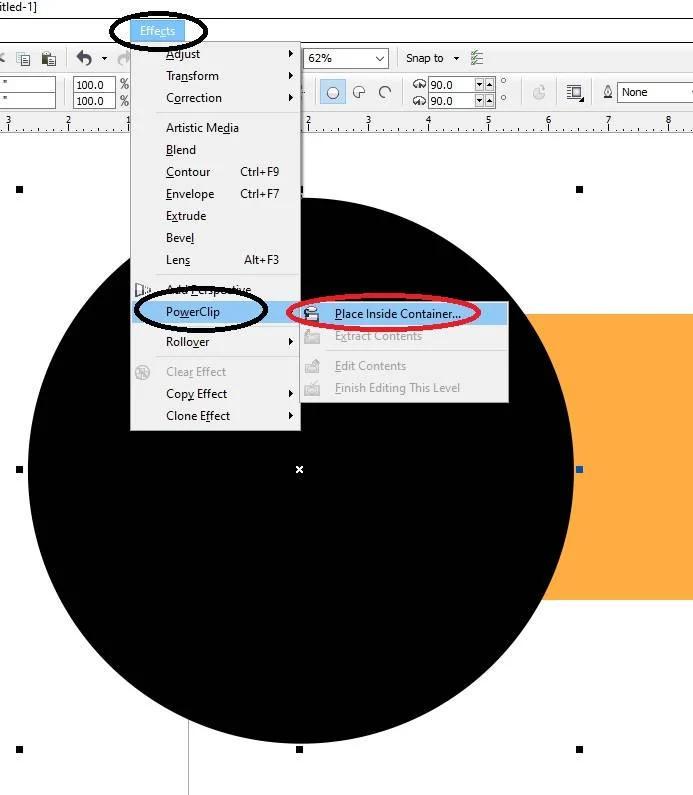Choose Place Inside Container

[404, 314]
